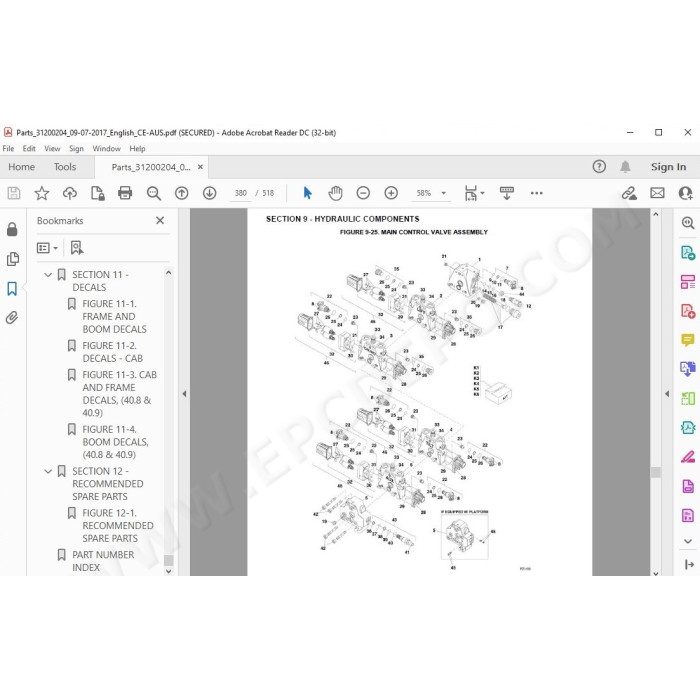Open the Window menu
The width and height of the screenshot is (700, 700).
(x=107, y=149)
